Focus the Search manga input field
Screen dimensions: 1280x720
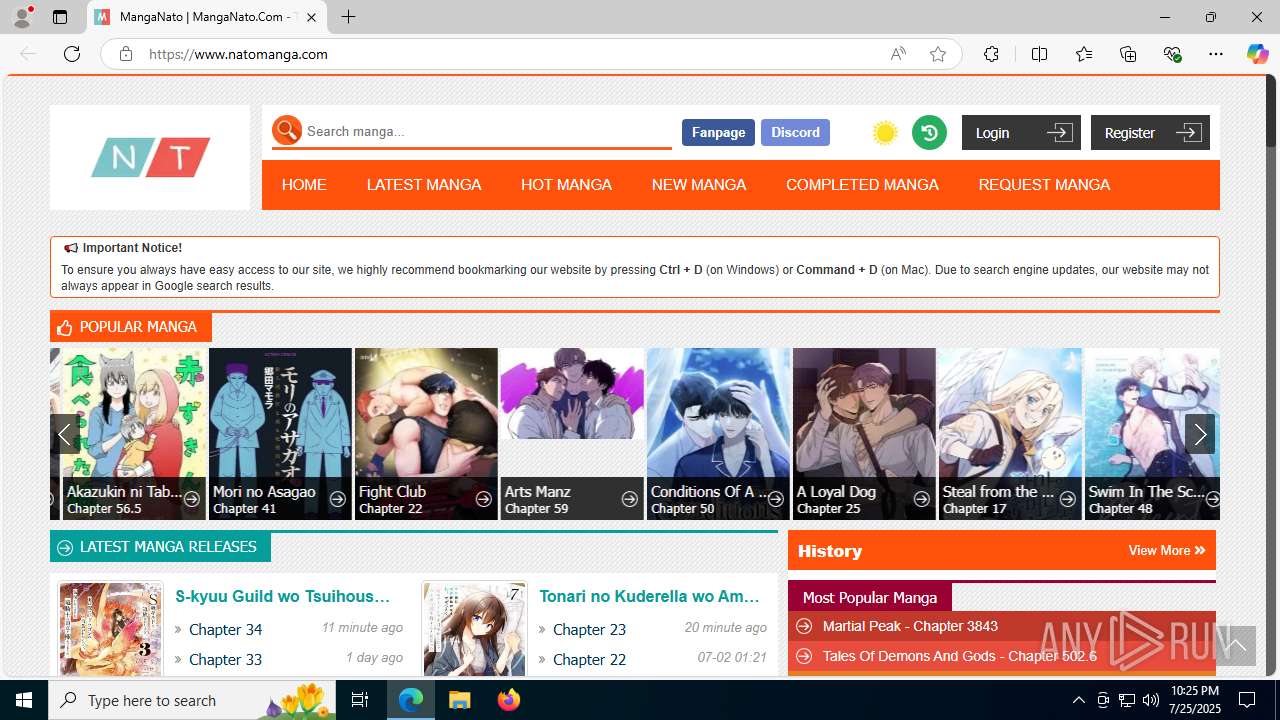[x=487, y=131]
